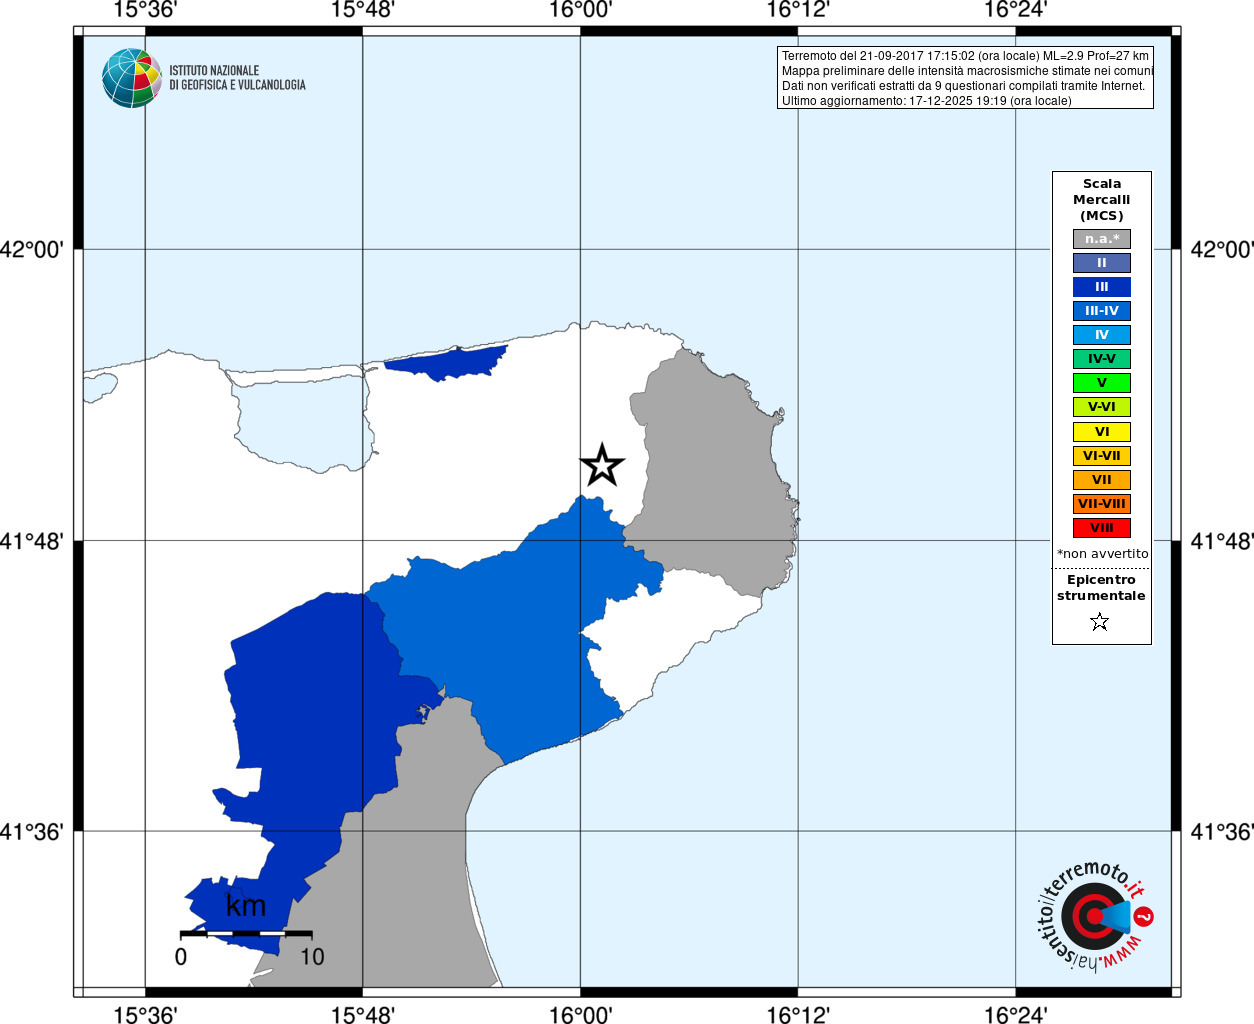This screenshot has height=1024, width=1254.
Task: Click the epicenter star symbol in legend
Action: point(1100,622)
